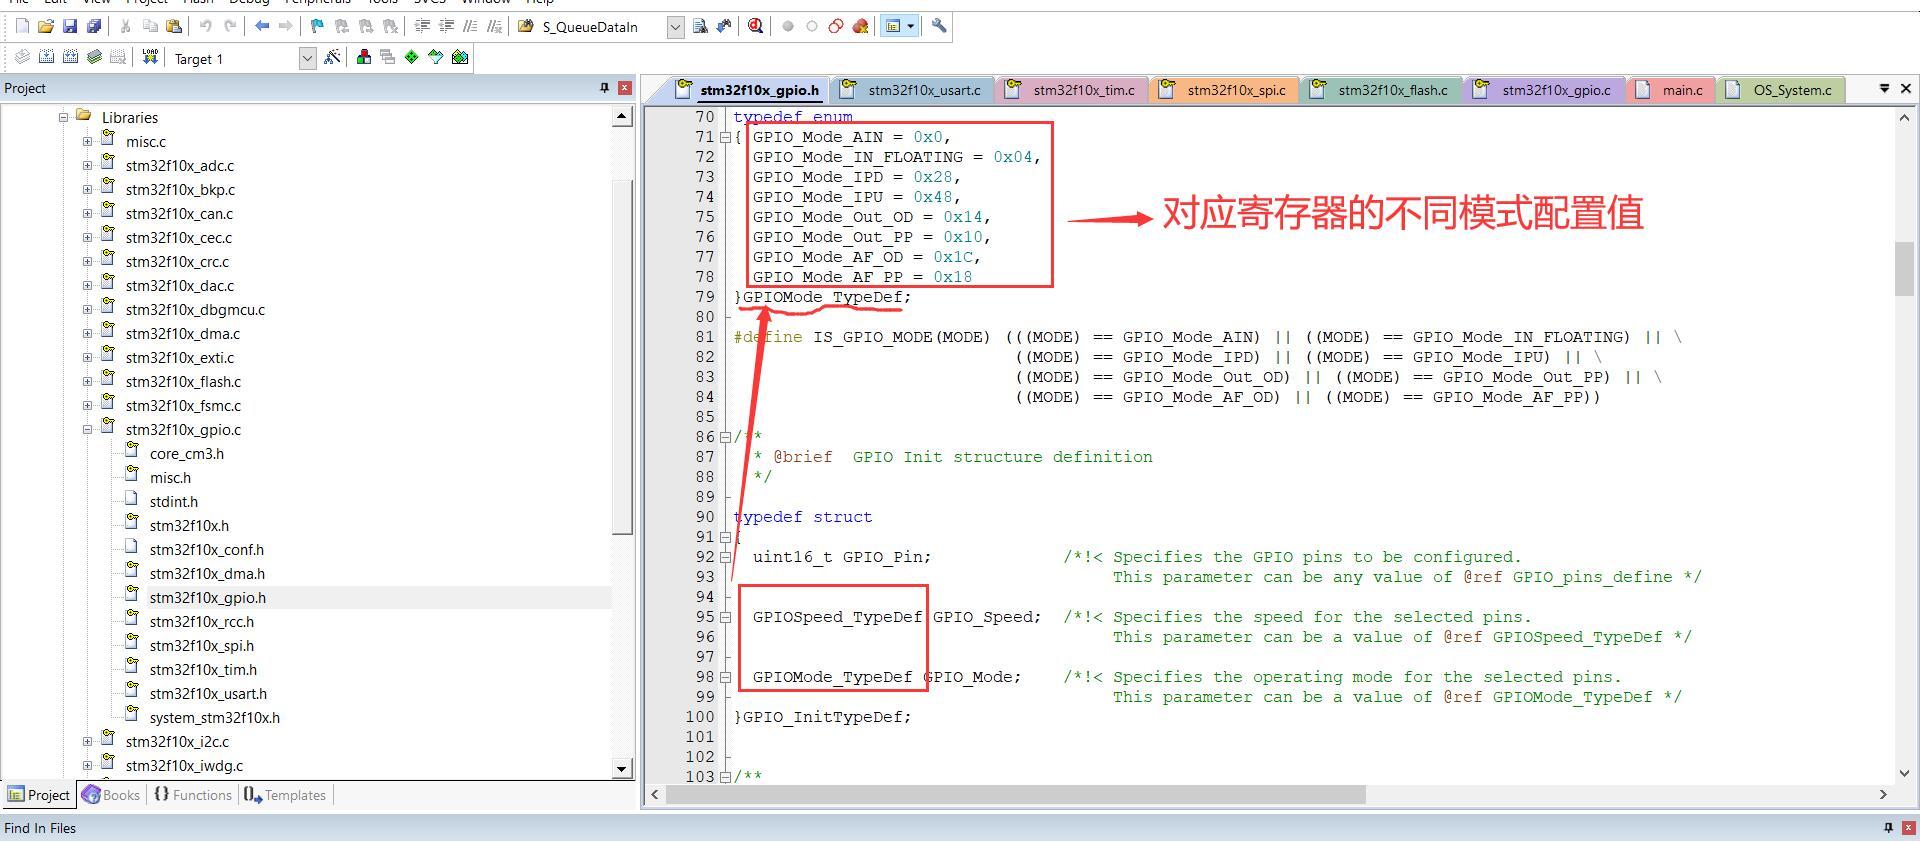Switch to the Functions panel tab
The height and width of the screenshot is (842, 1920).
[192, 795]
